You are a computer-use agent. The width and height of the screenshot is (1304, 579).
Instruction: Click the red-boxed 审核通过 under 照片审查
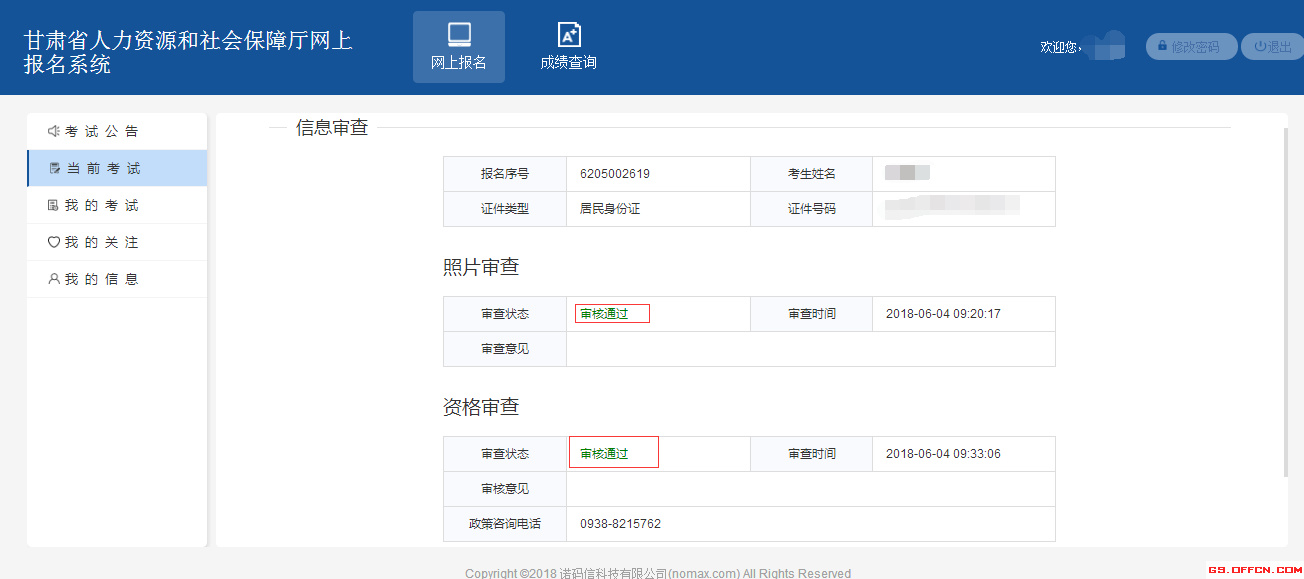(x=611, y=313)
